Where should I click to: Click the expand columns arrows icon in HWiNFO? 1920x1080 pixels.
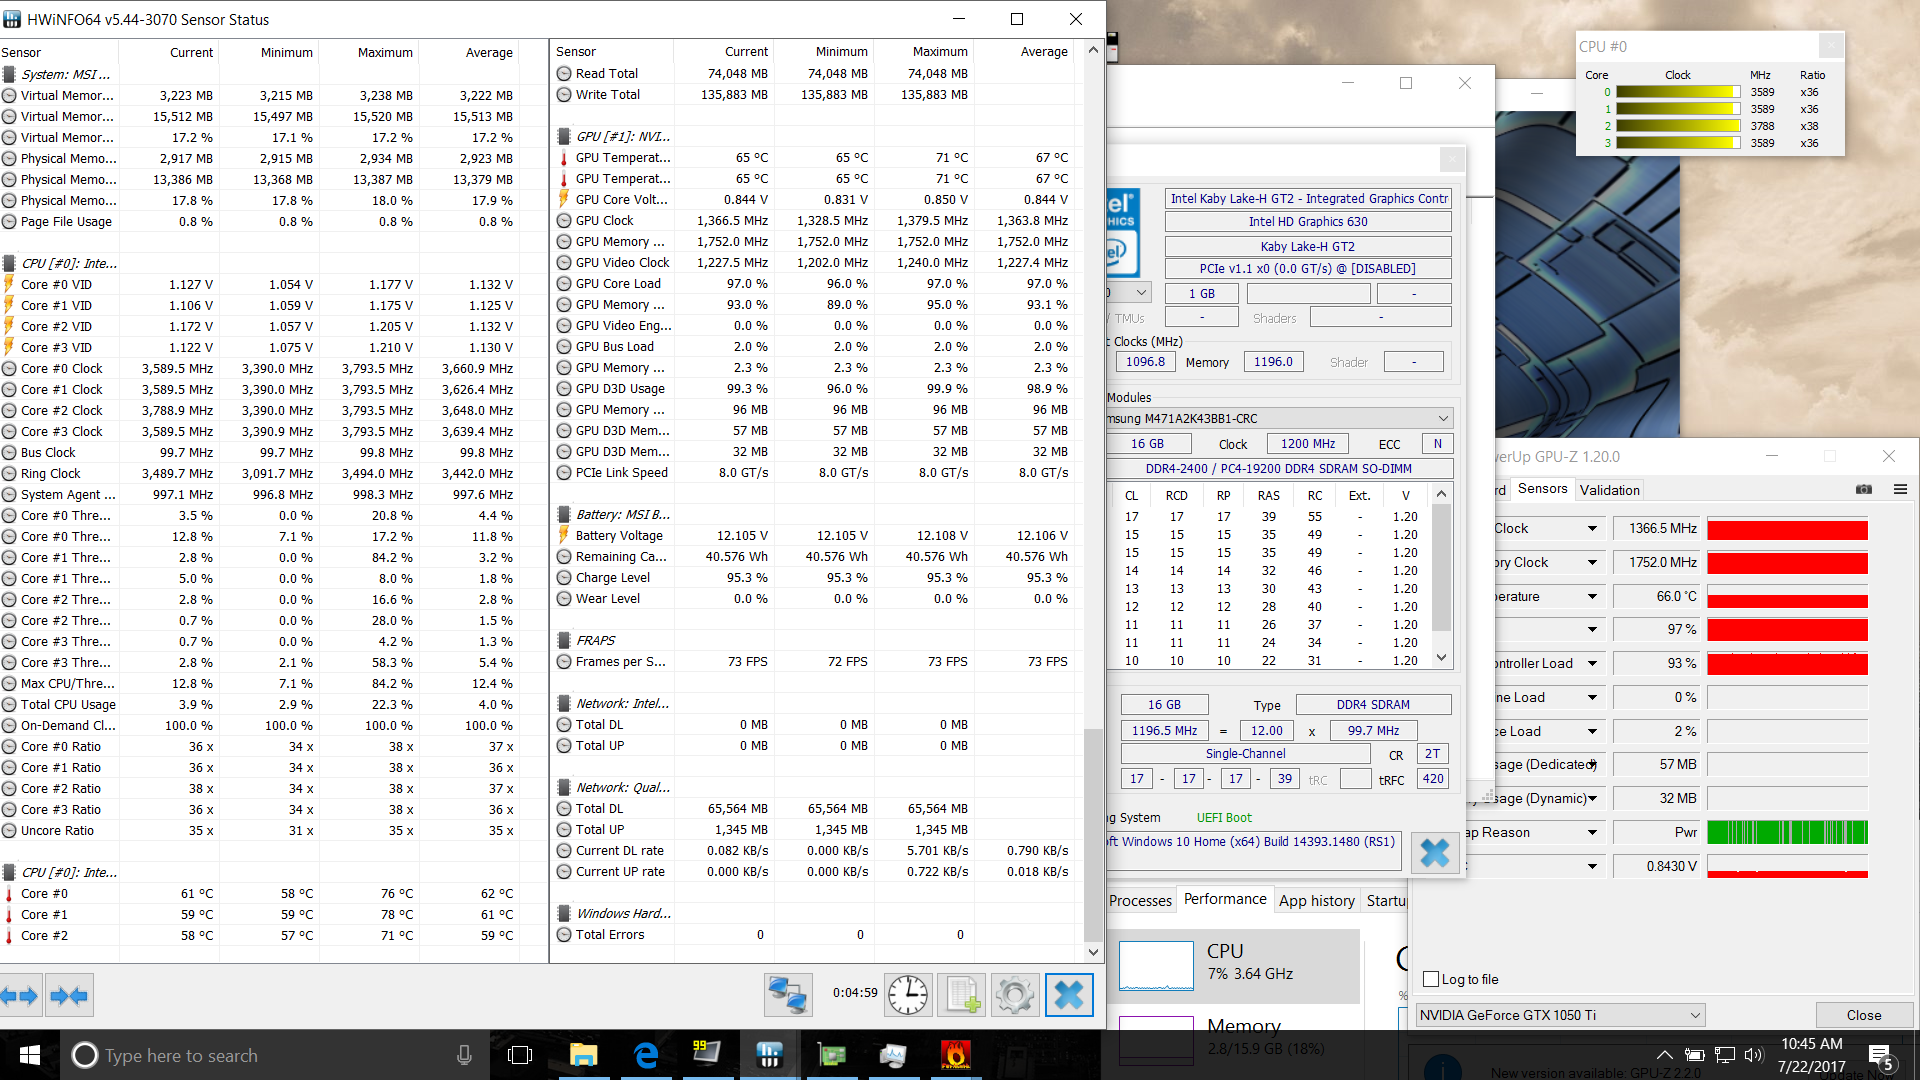[x=20, y=995]
